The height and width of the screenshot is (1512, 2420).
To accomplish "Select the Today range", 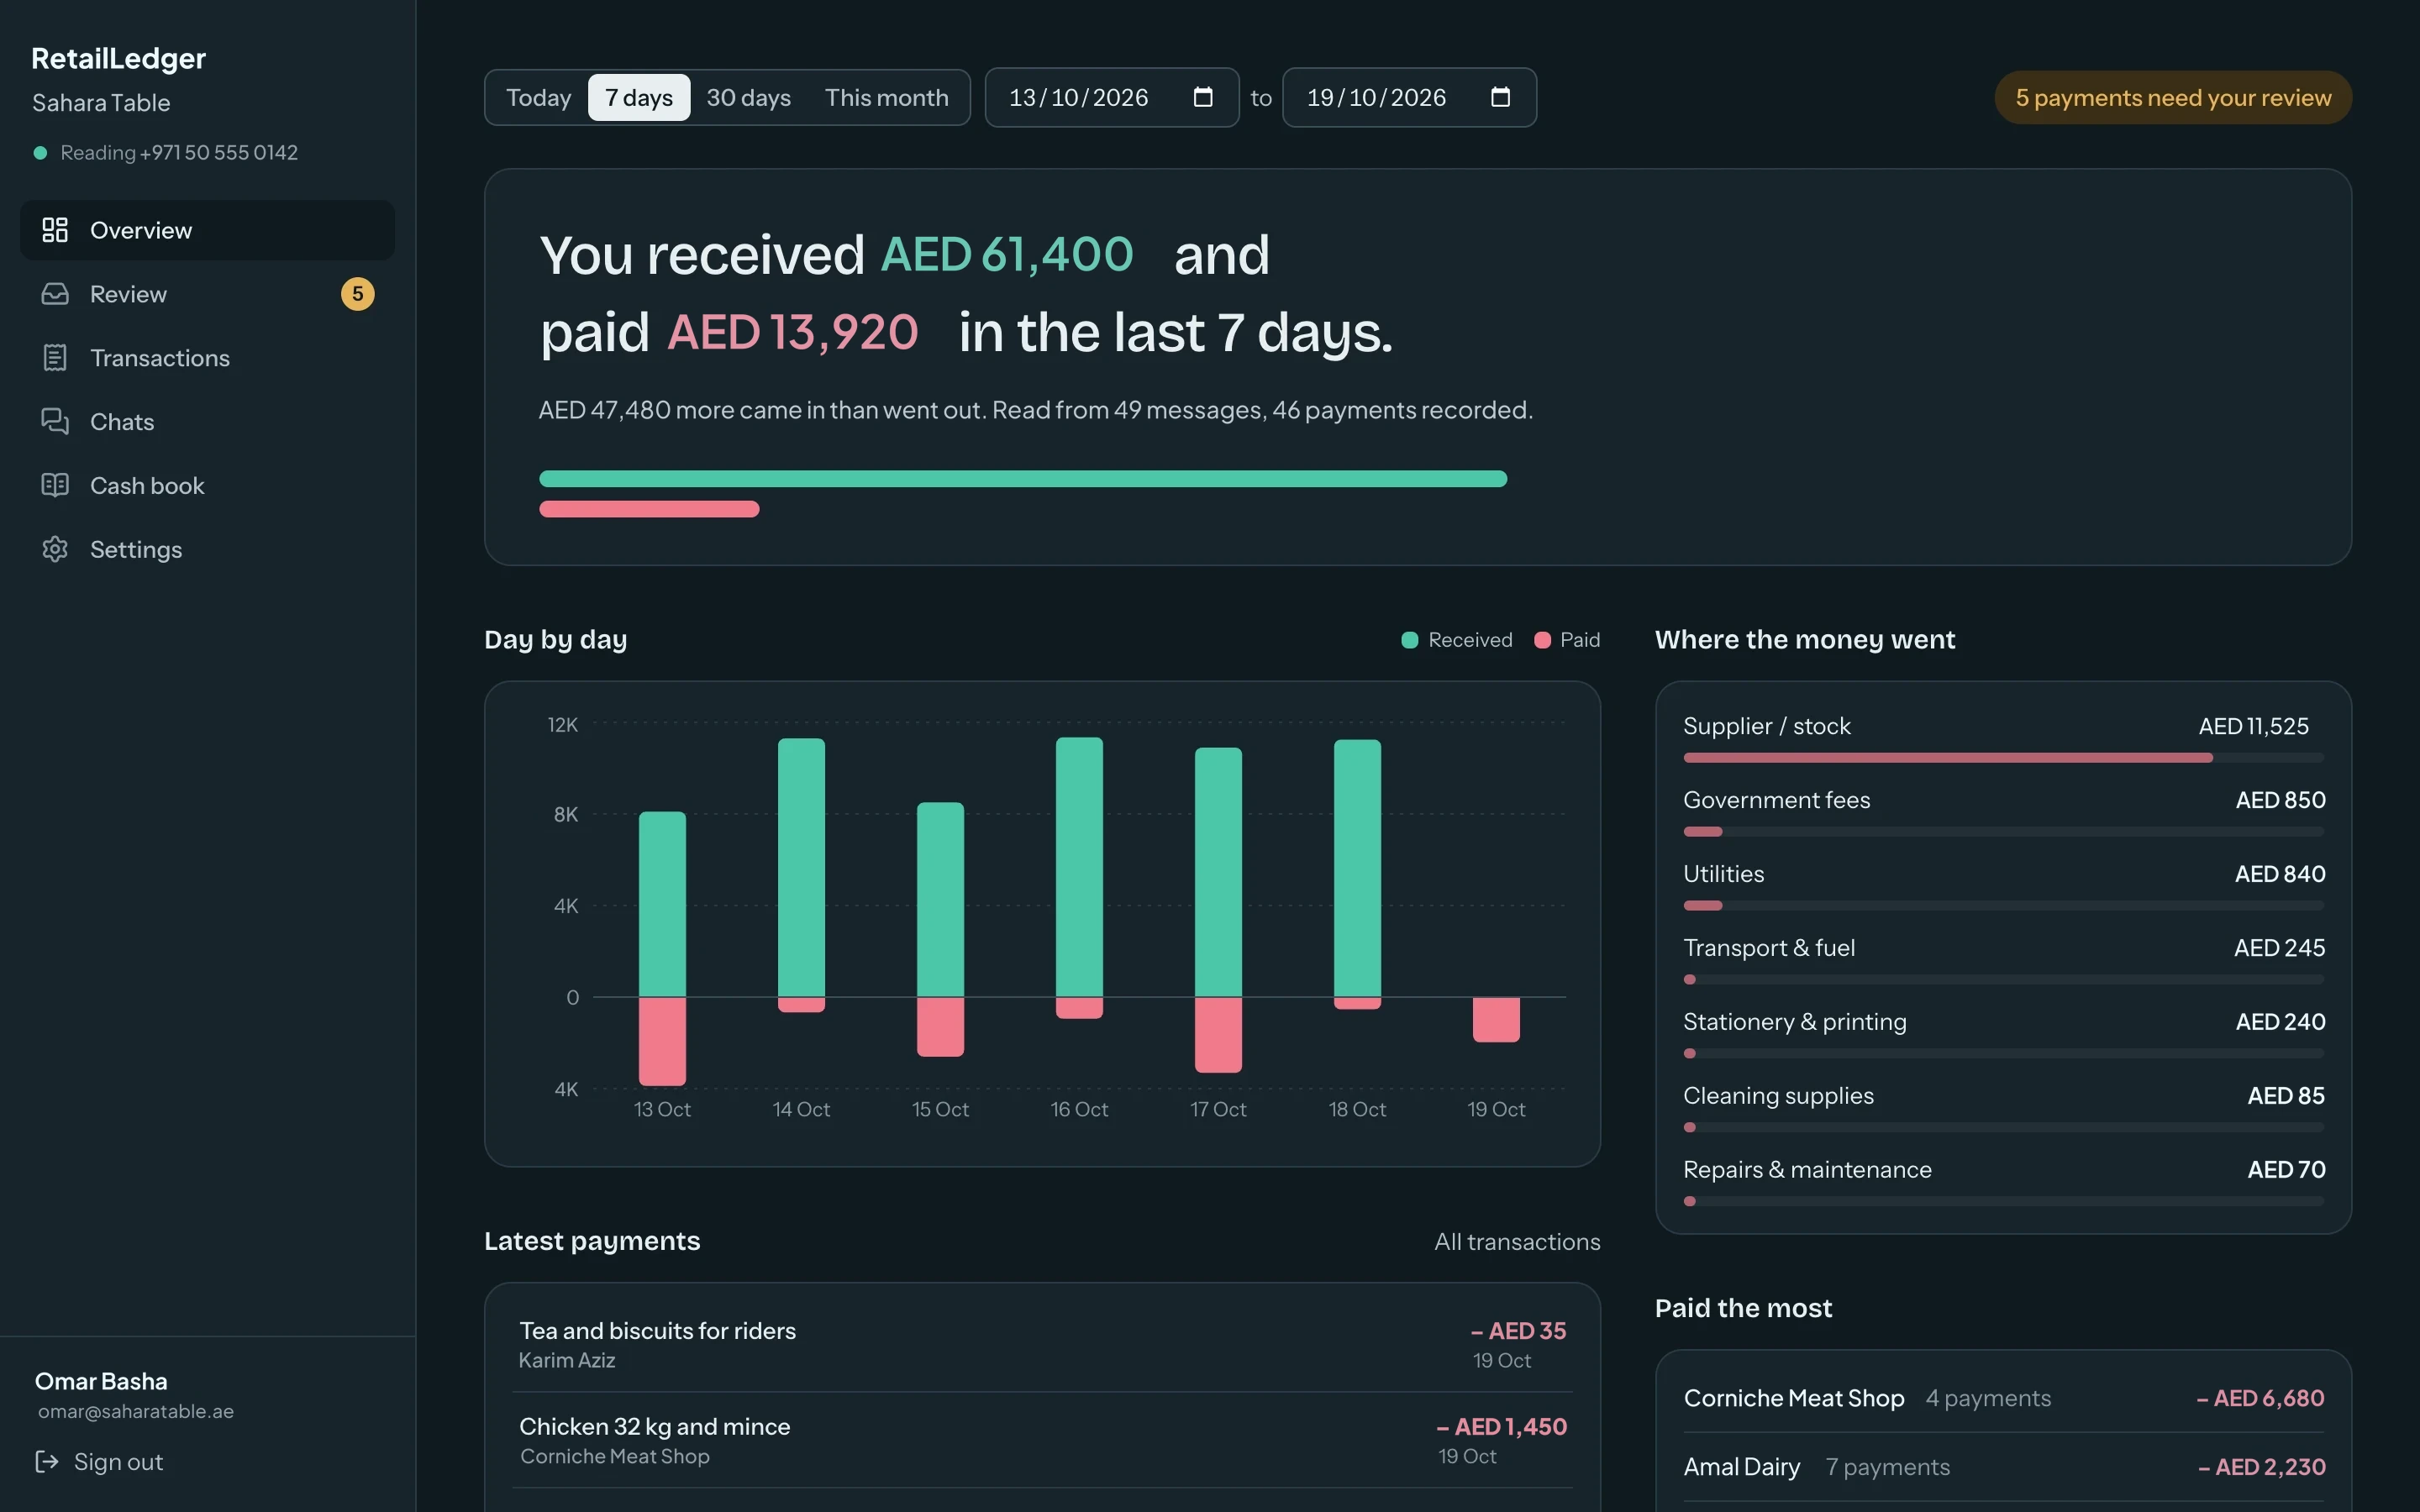I will coord(538,98).
